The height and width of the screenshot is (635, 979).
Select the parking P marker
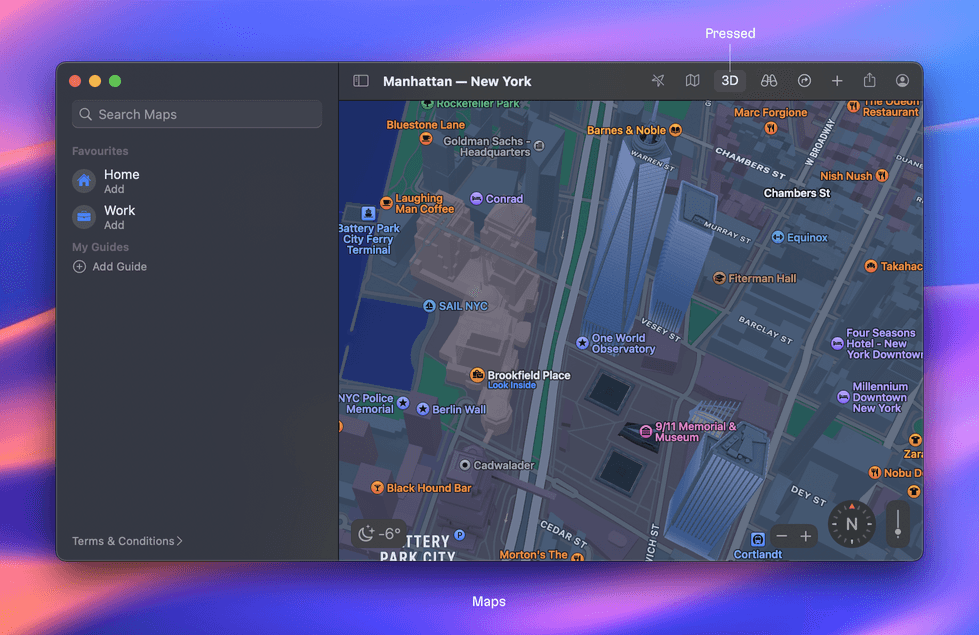460,534
